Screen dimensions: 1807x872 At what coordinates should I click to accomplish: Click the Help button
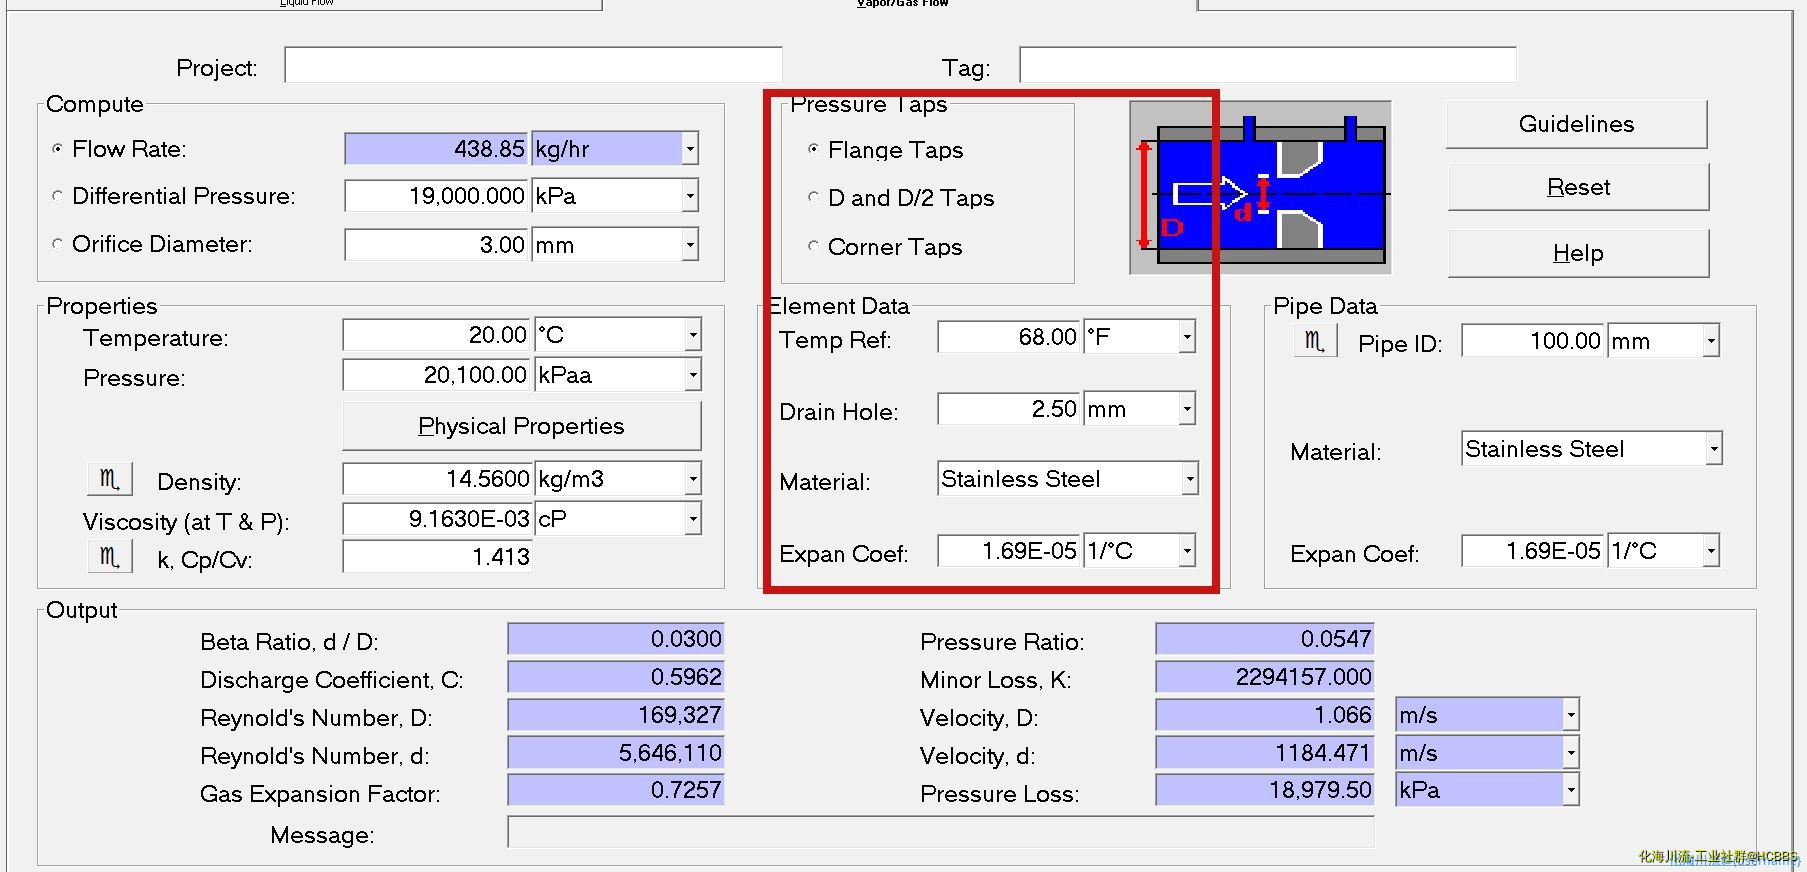coord(1578,253)
